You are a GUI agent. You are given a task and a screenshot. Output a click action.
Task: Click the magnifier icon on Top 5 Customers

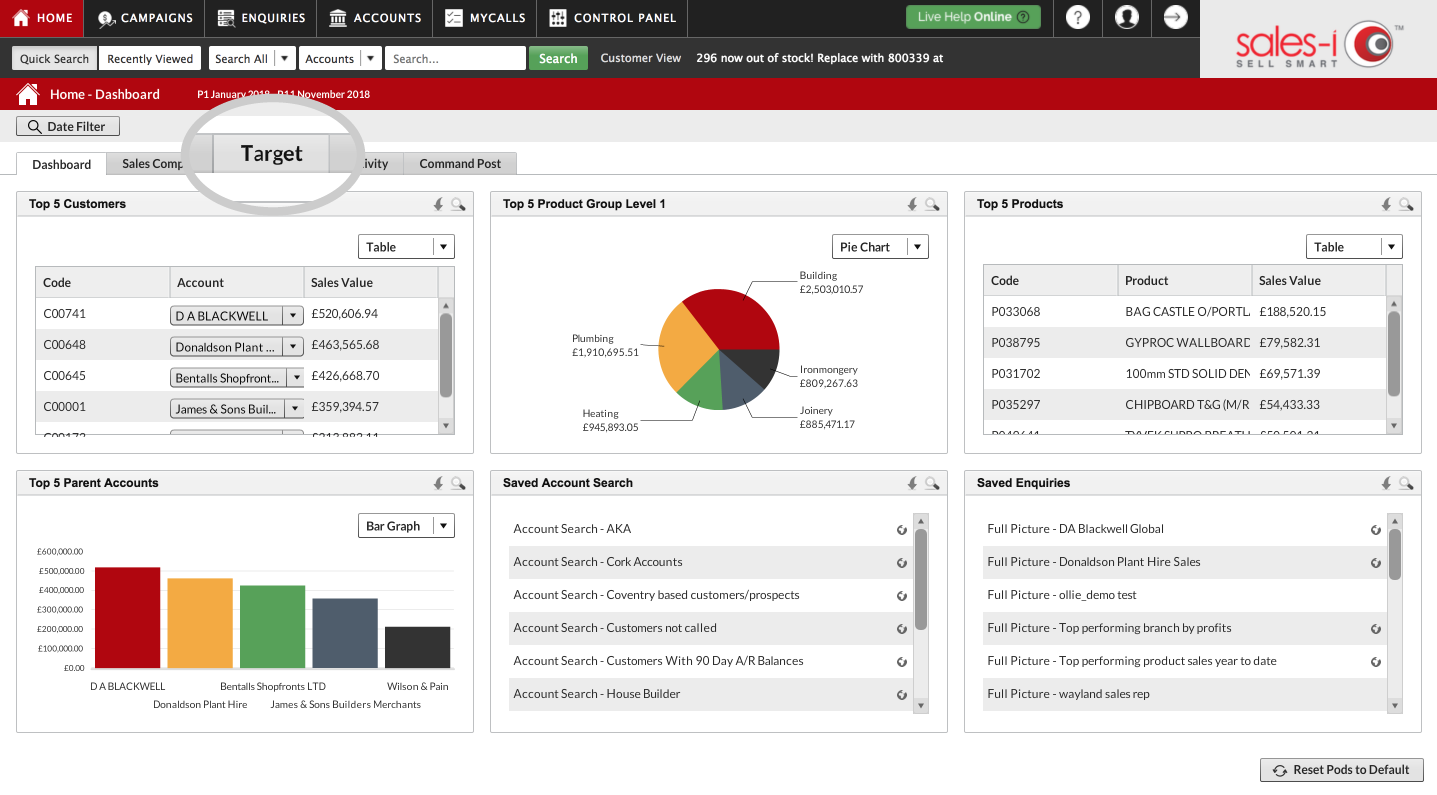tap(458, 204)
